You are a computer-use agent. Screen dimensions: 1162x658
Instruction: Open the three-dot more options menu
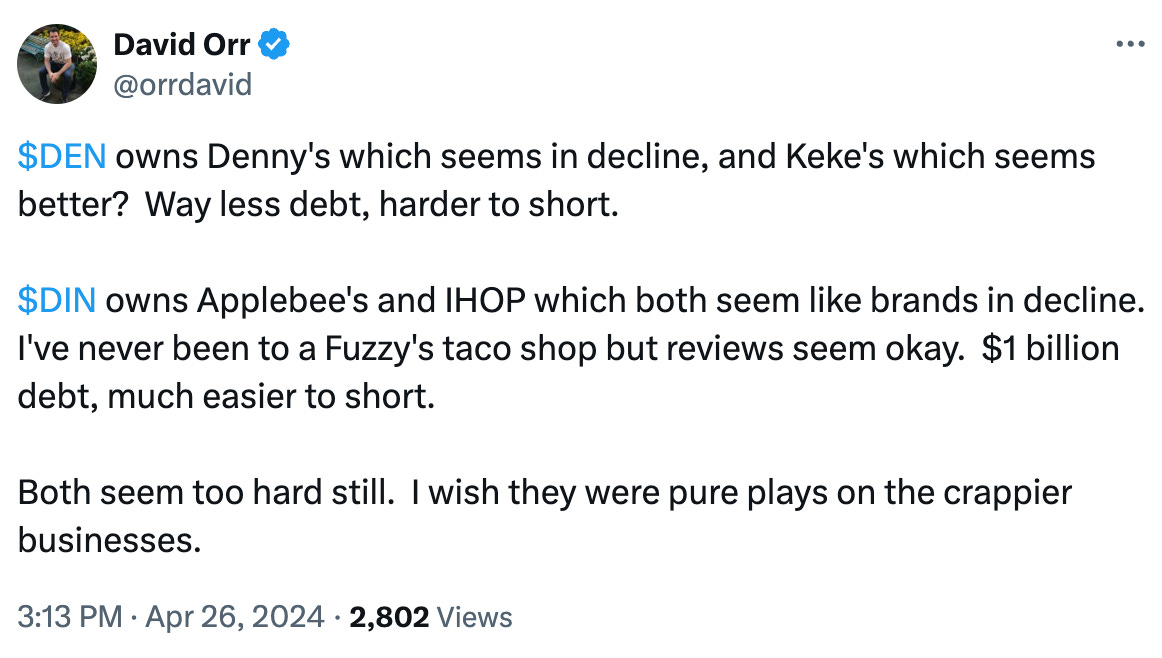click(x=1130, y=44)
